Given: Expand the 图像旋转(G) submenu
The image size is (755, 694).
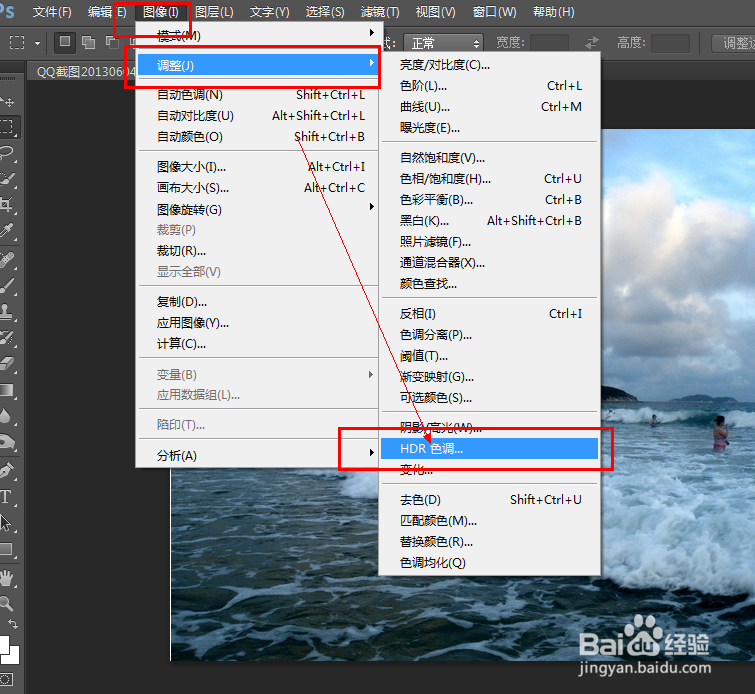Looking at the screenshot, I should [259, 209].
